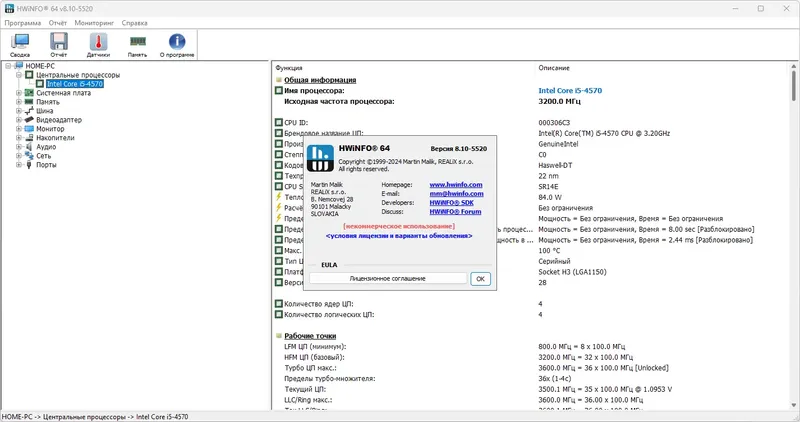This screenshot has height=422, width=800.
Task: Open the Мониторинг menu
Action: click(94, 23)
